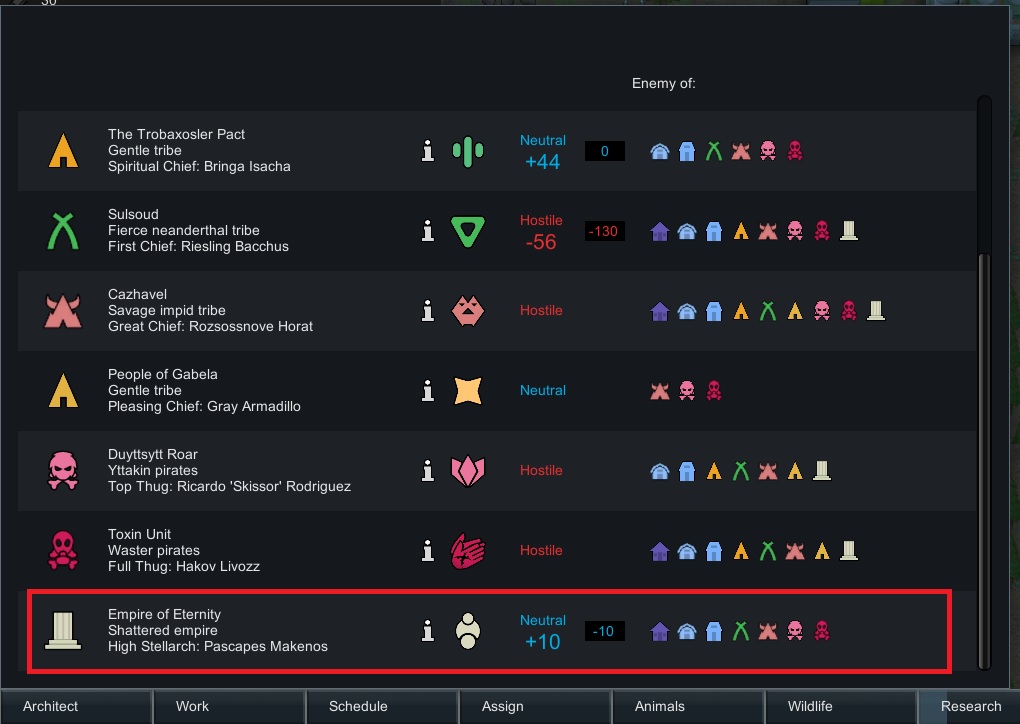Click info icon for Sulsoud faction
1020x724 pixels.
[x=428, y=231]
